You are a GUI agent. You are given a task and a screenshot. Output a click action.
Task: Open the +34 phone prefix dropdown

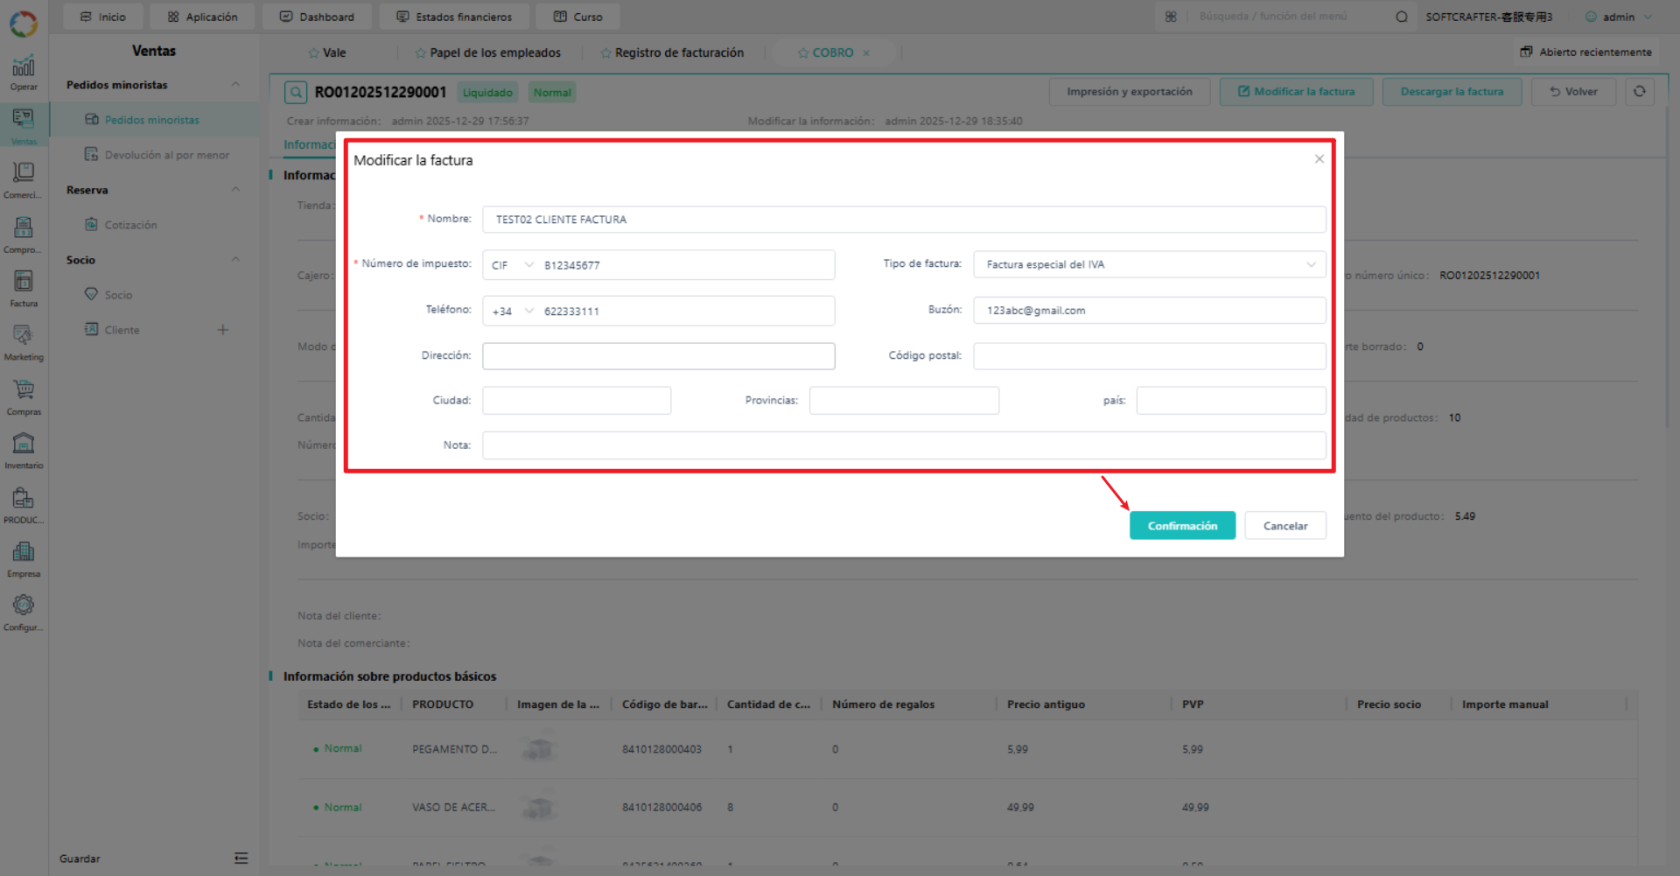[512, 311]
